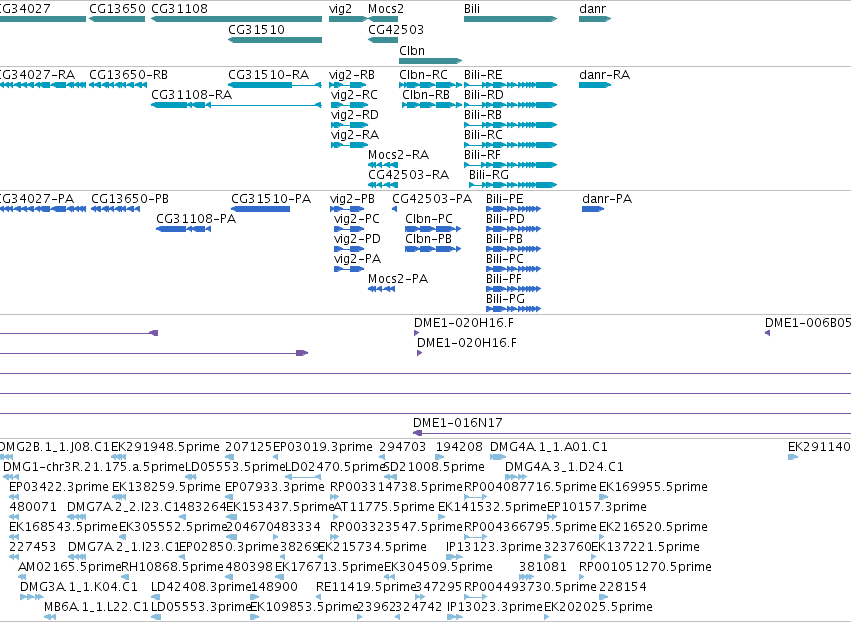Select the danr gene name label
Image resolution: width=851 pixels, height=622 pixels.
click(592, 9)
